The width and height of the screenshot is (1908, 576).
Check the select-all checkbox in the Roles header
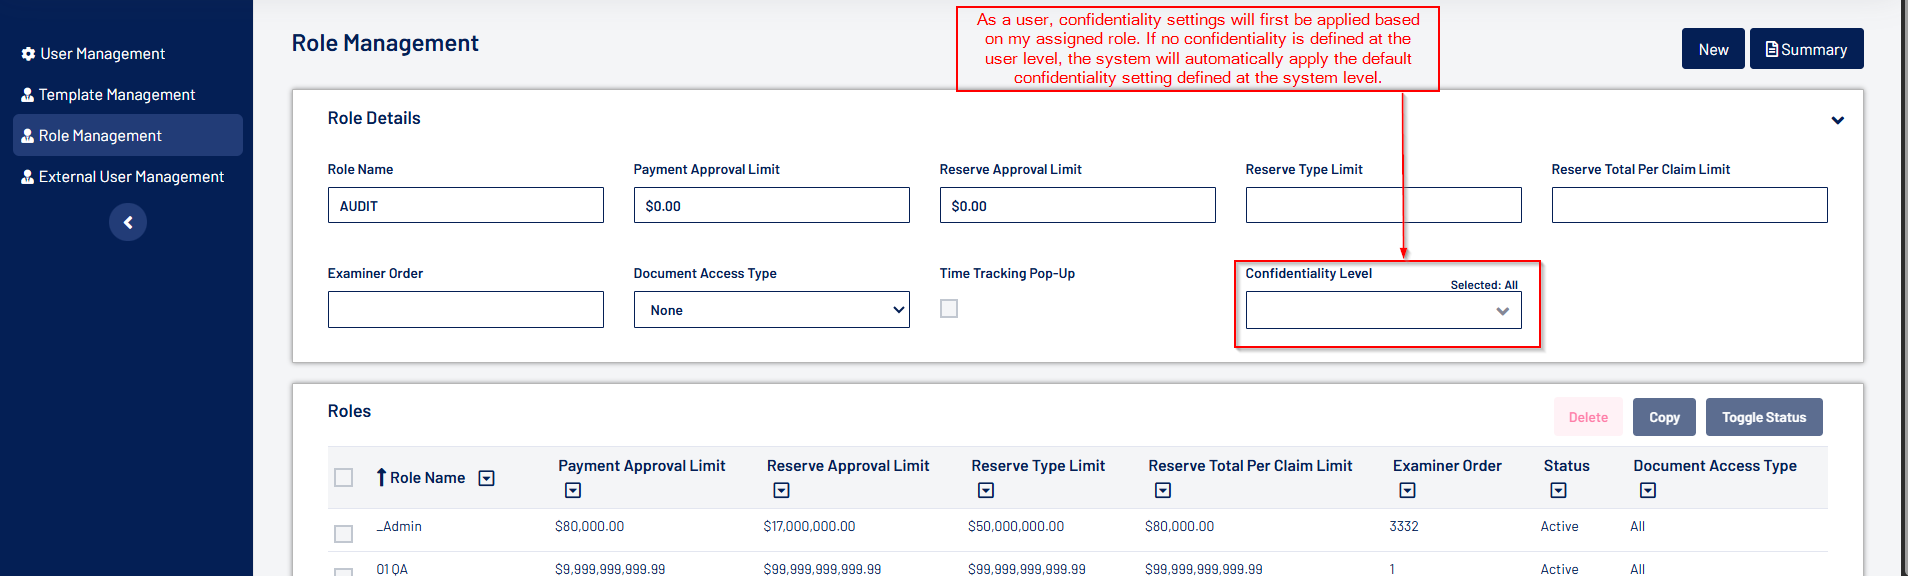[x=343, y=478]
